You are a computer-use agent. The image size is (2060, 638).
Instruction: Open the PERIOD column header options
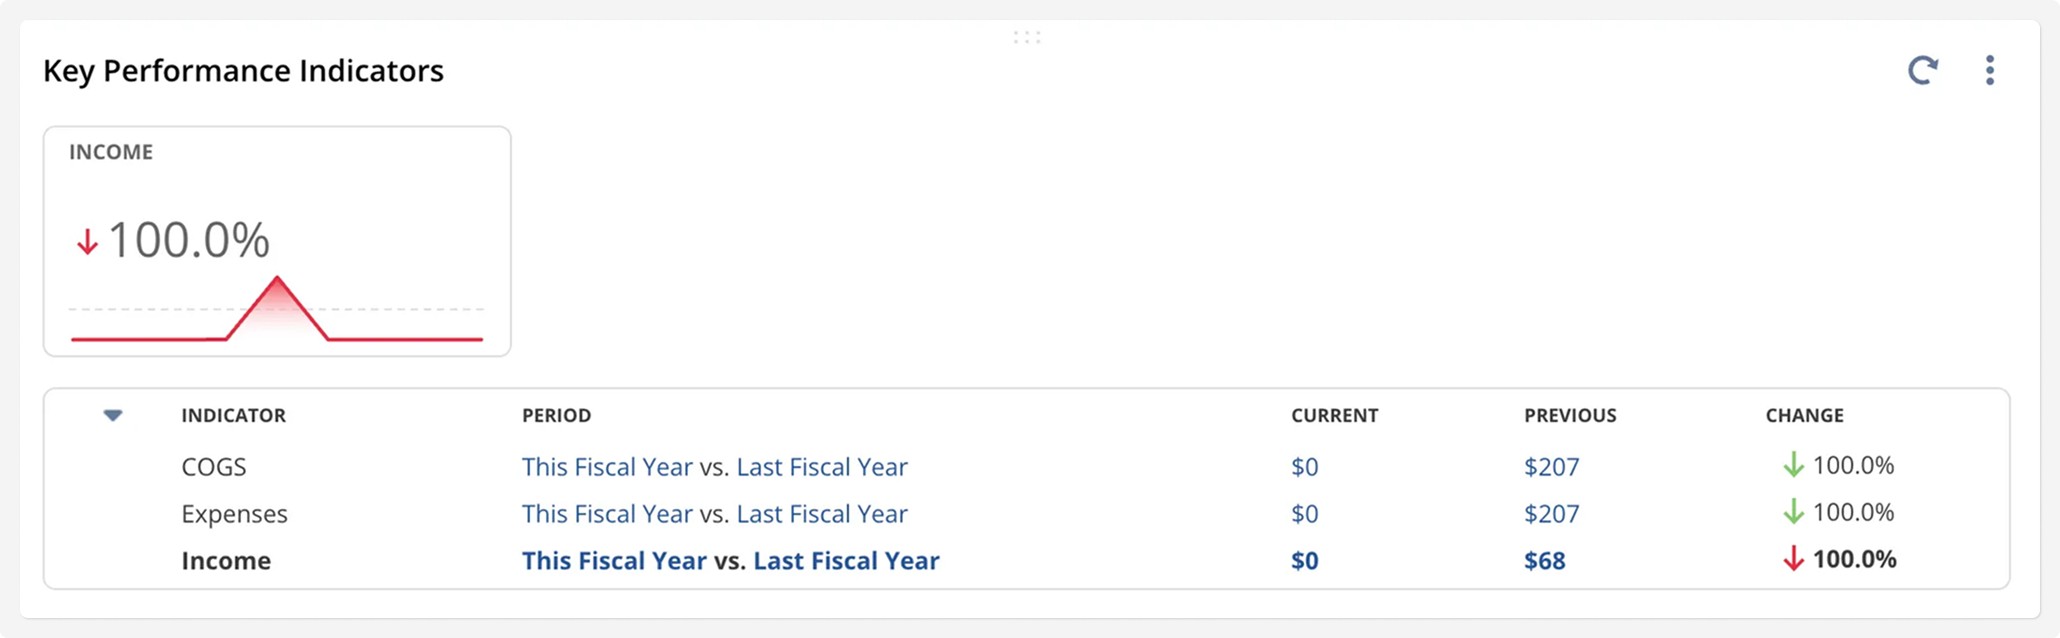557,415
